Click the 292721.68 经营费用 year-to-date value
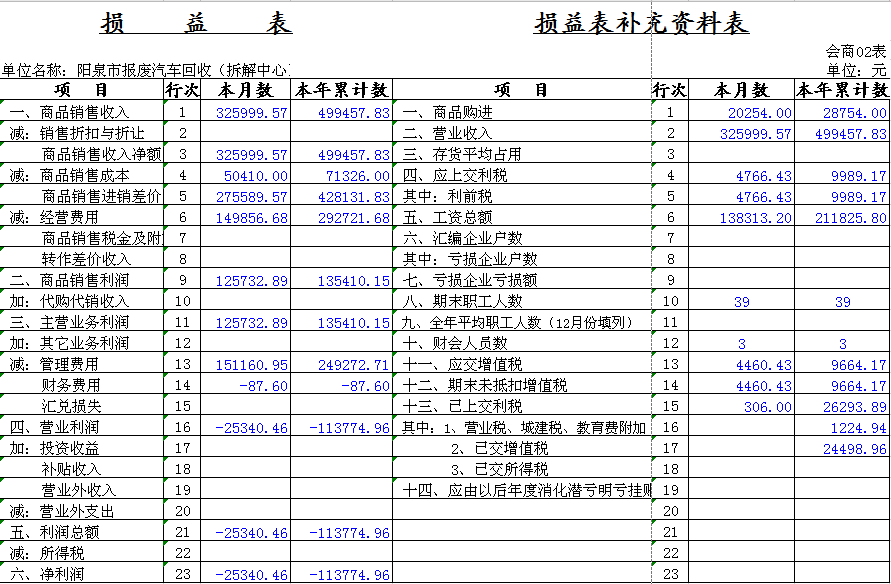 pyautogui.click(x=342, y=217)
